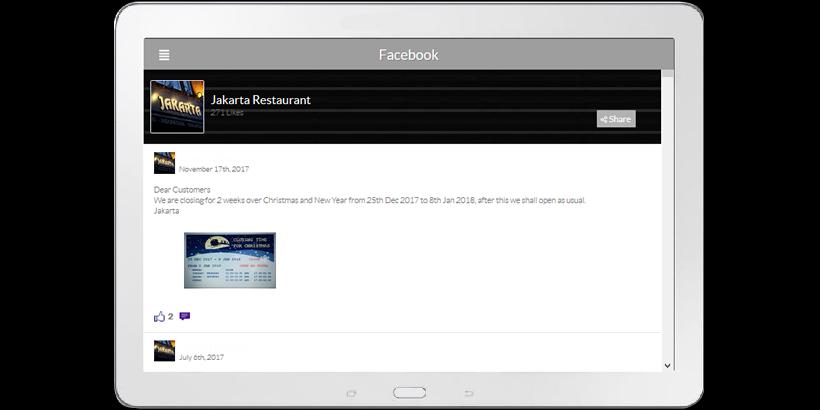The width and height of the screenshot is (820, 410).
Task: Open the Christmas closing time image
Action: [230, 260]
